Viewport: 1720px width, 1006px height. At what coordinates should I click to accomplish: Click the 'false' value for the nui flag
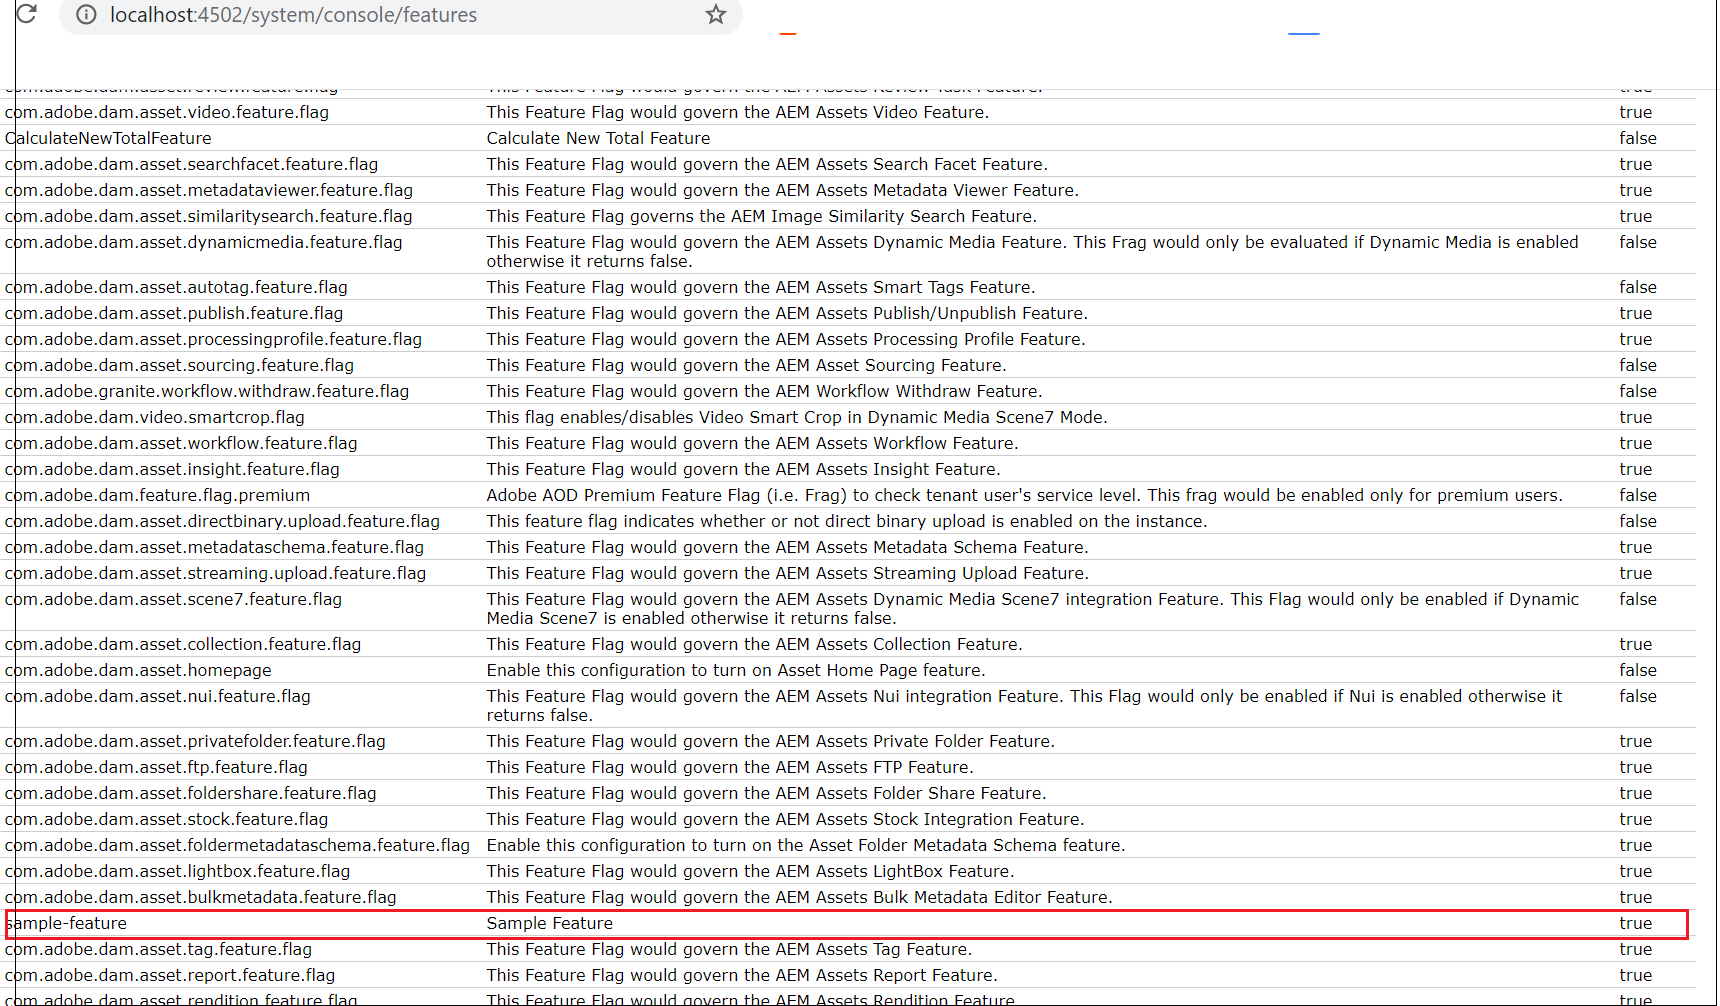pyautogui.click(x=1638, y=696)
